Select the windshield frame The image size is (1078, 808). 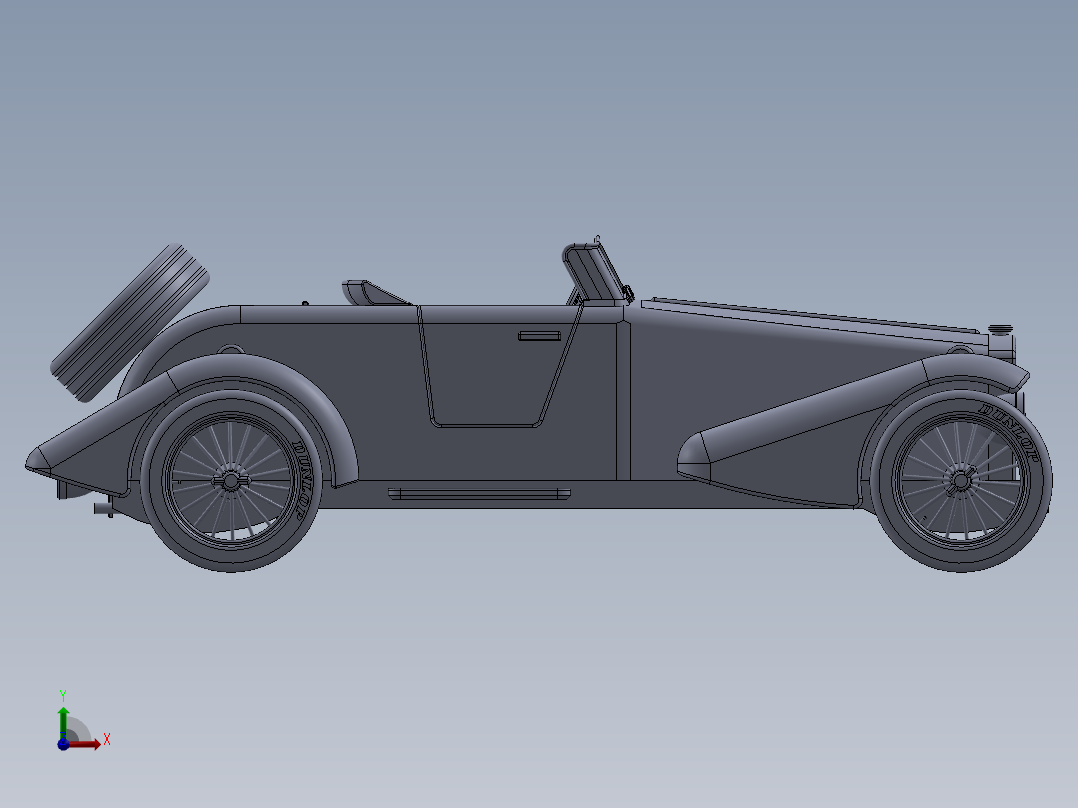tap(595, 274)
